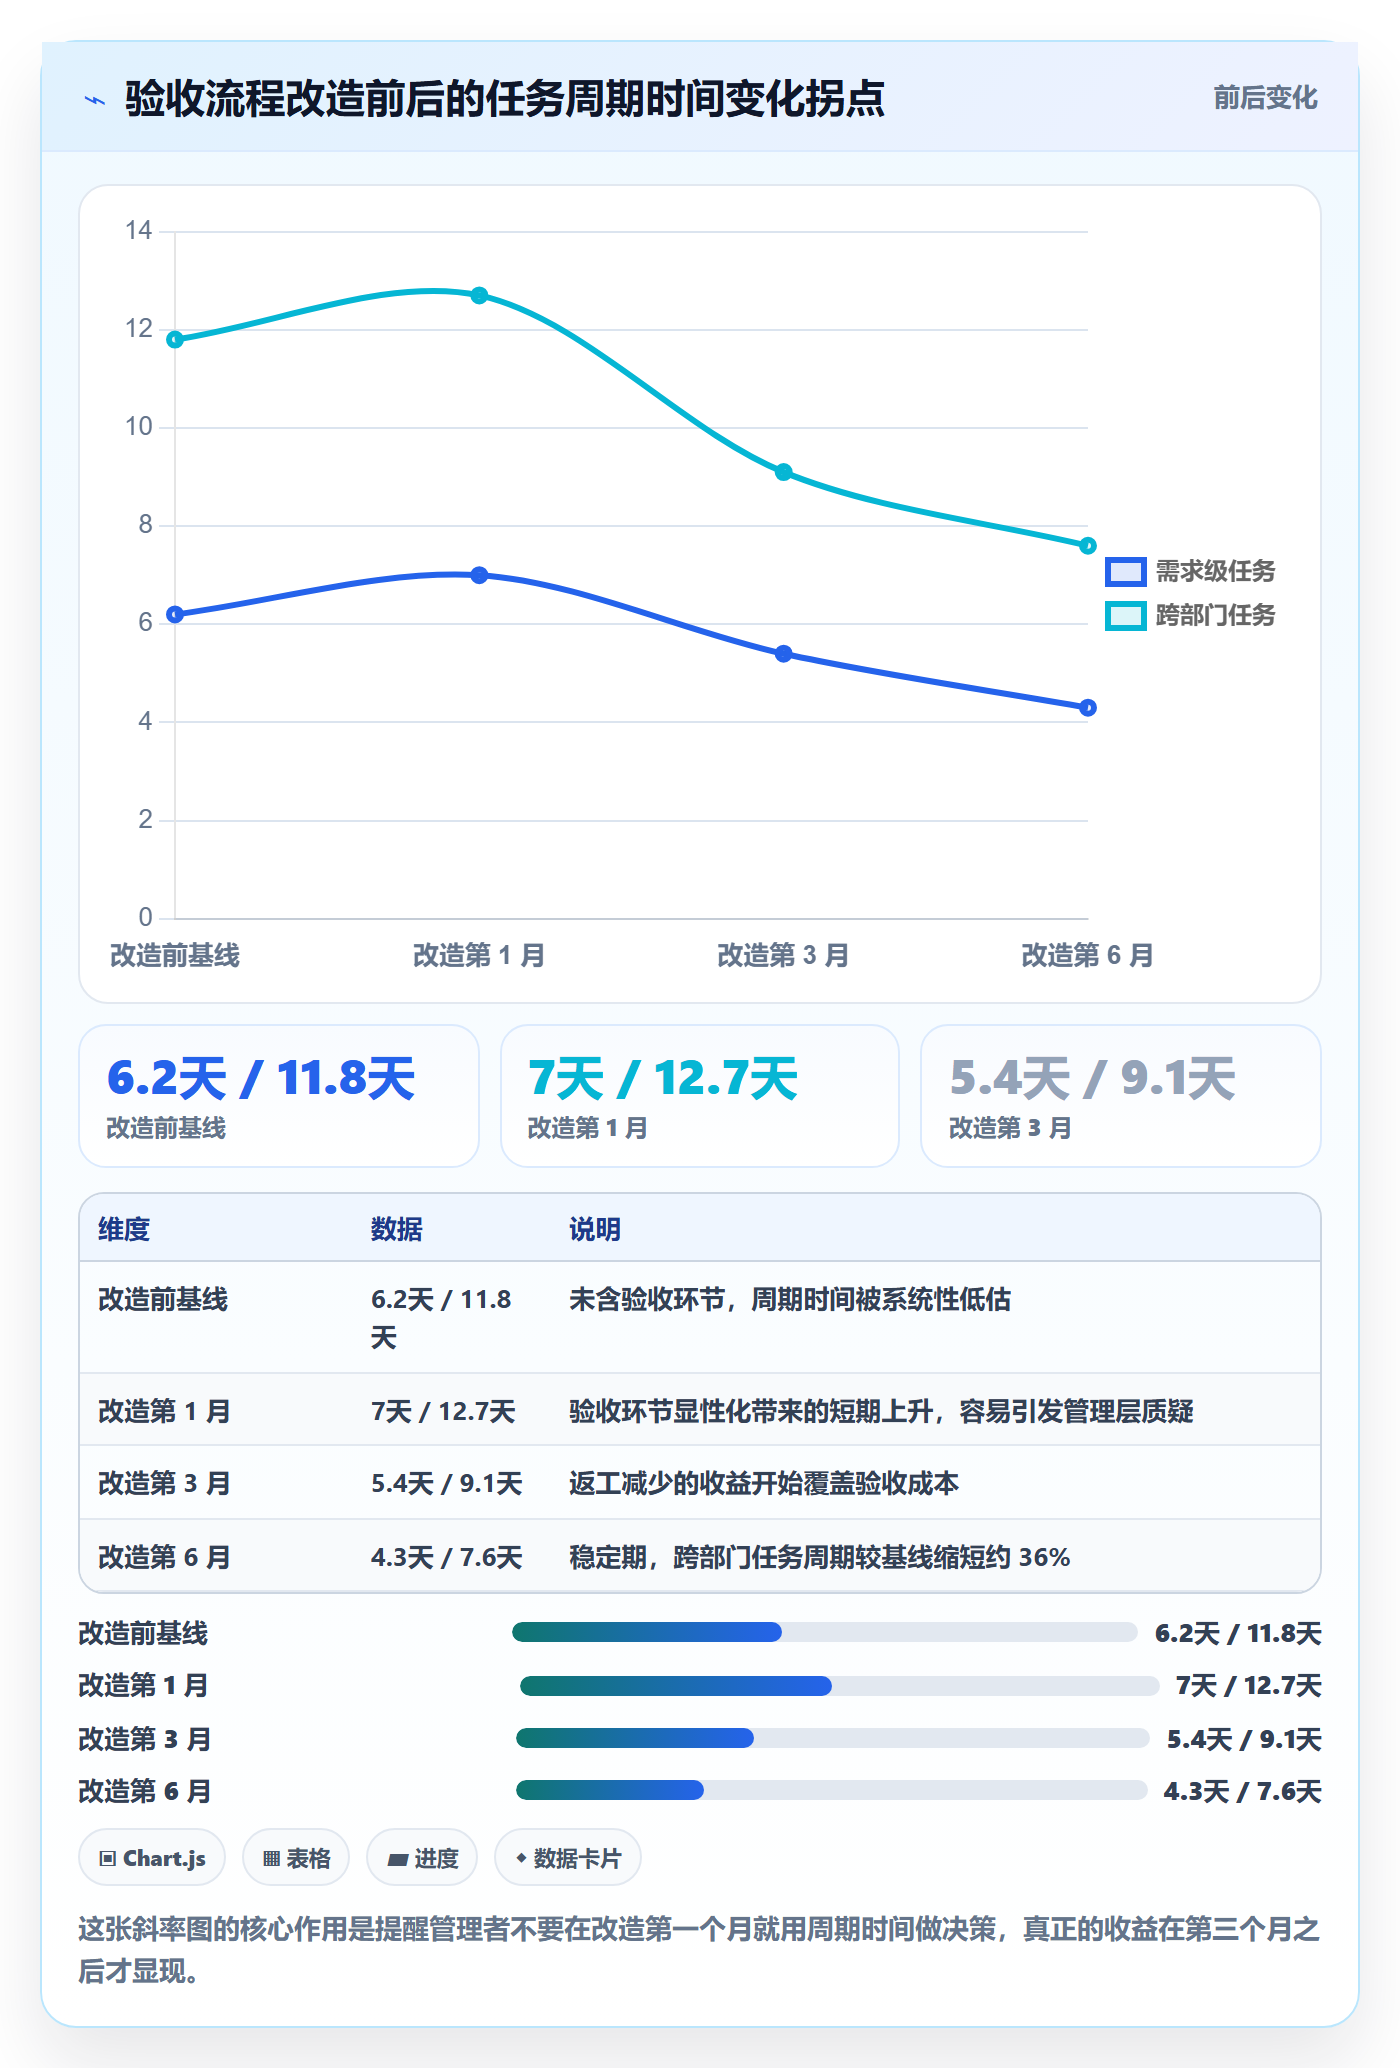1400x2068 pixels.
Task: Click the blue 需求级任务 legend color box
Action: pyautogui.click(x=1125, y=572)
